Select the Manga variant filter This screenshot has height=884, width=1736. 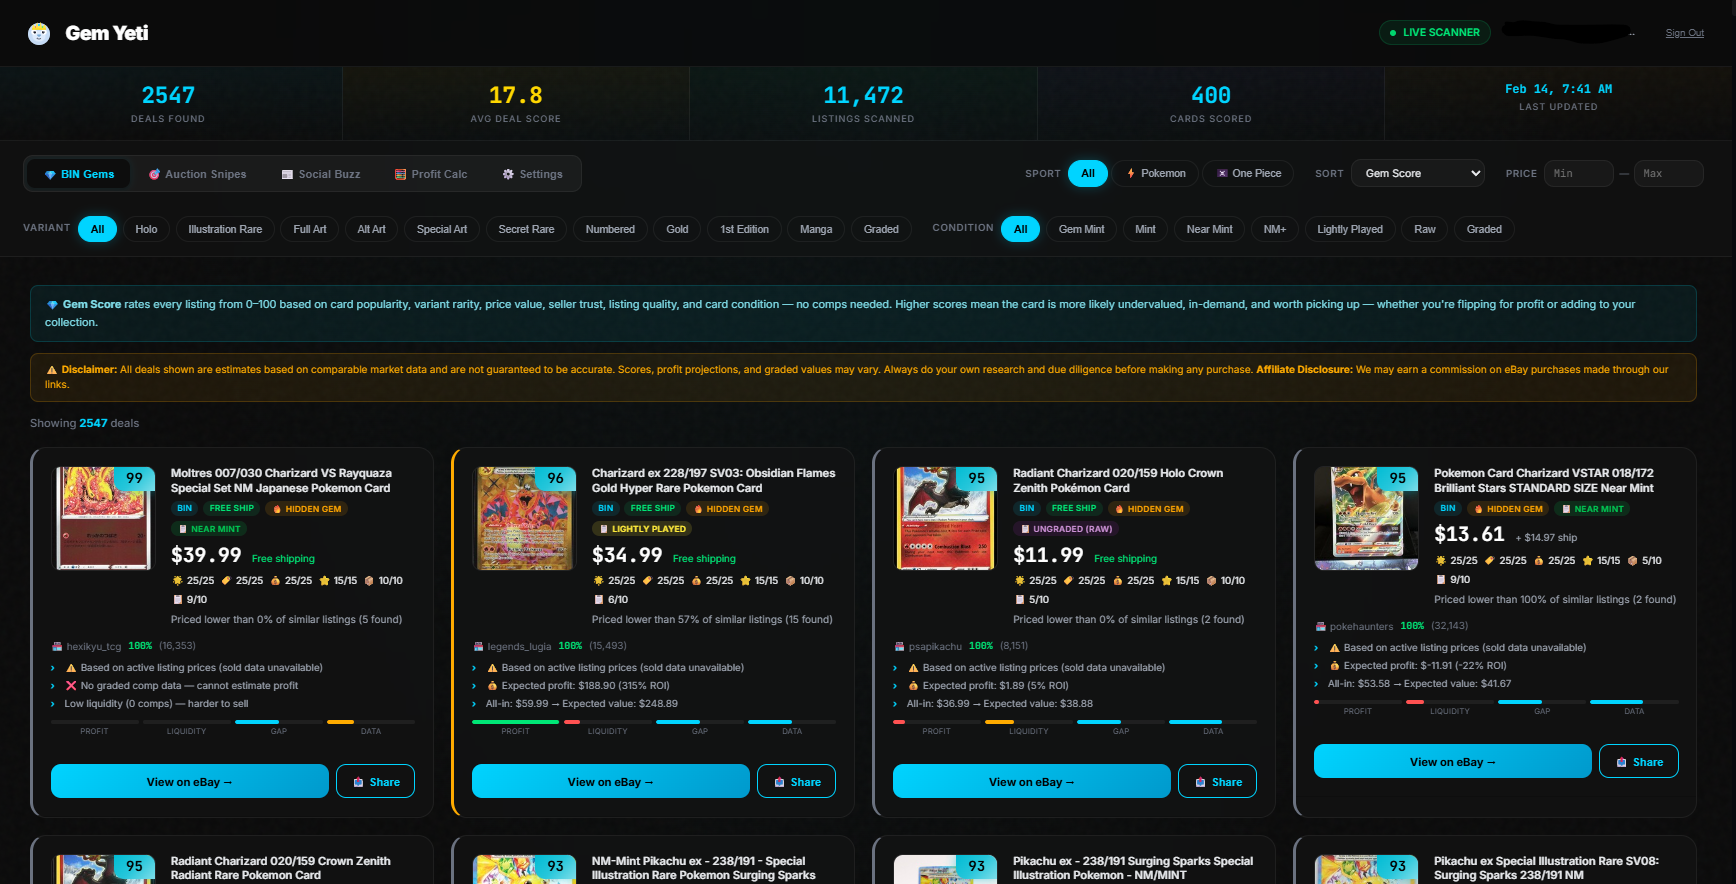(816, 229)
